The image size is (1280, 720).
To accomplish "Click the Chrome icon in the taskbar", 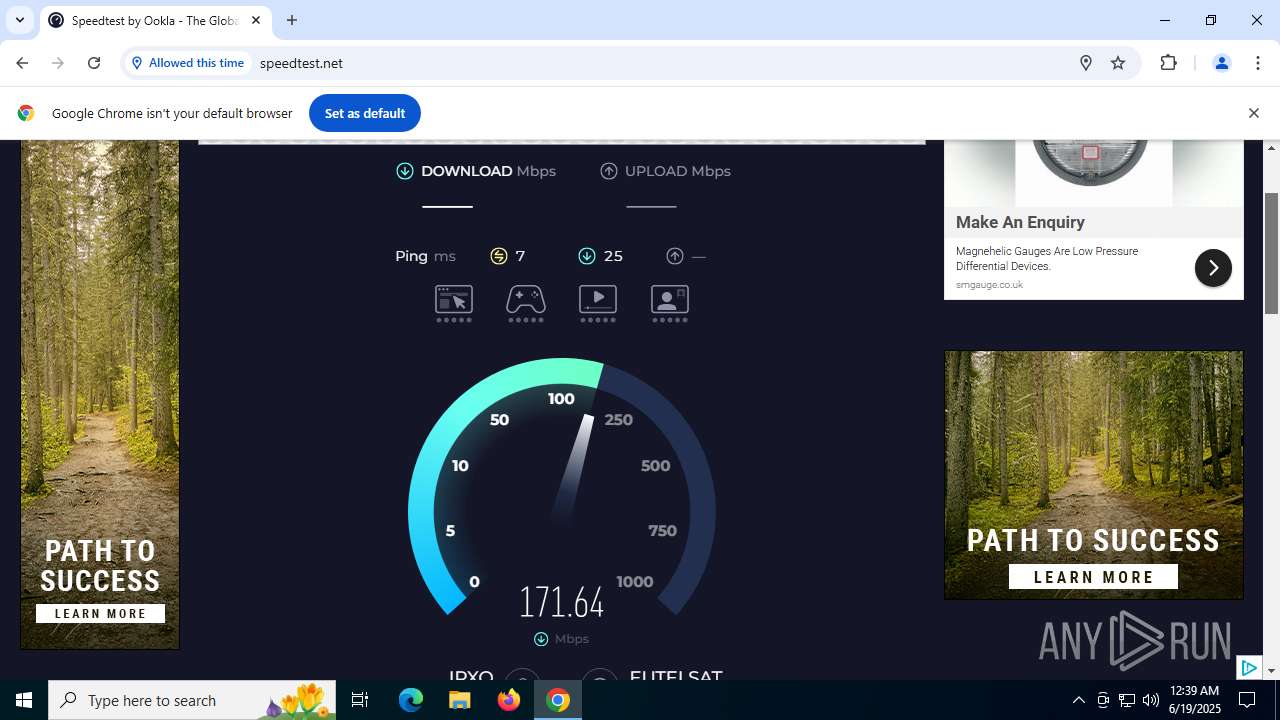I will coord(558,700).
